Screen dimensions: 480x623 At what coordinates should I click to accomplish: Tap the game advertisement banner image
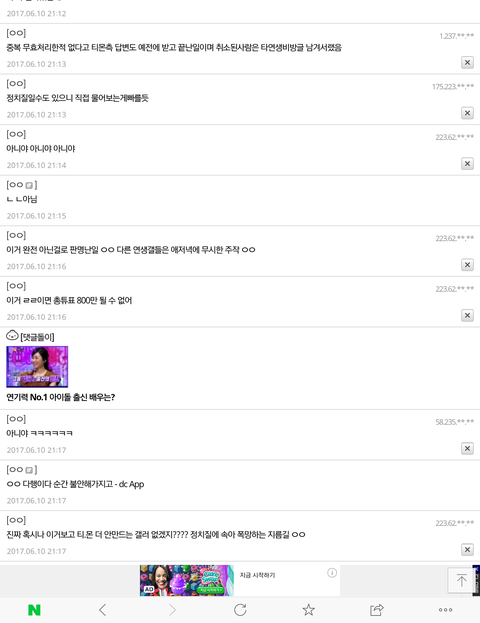187,580
